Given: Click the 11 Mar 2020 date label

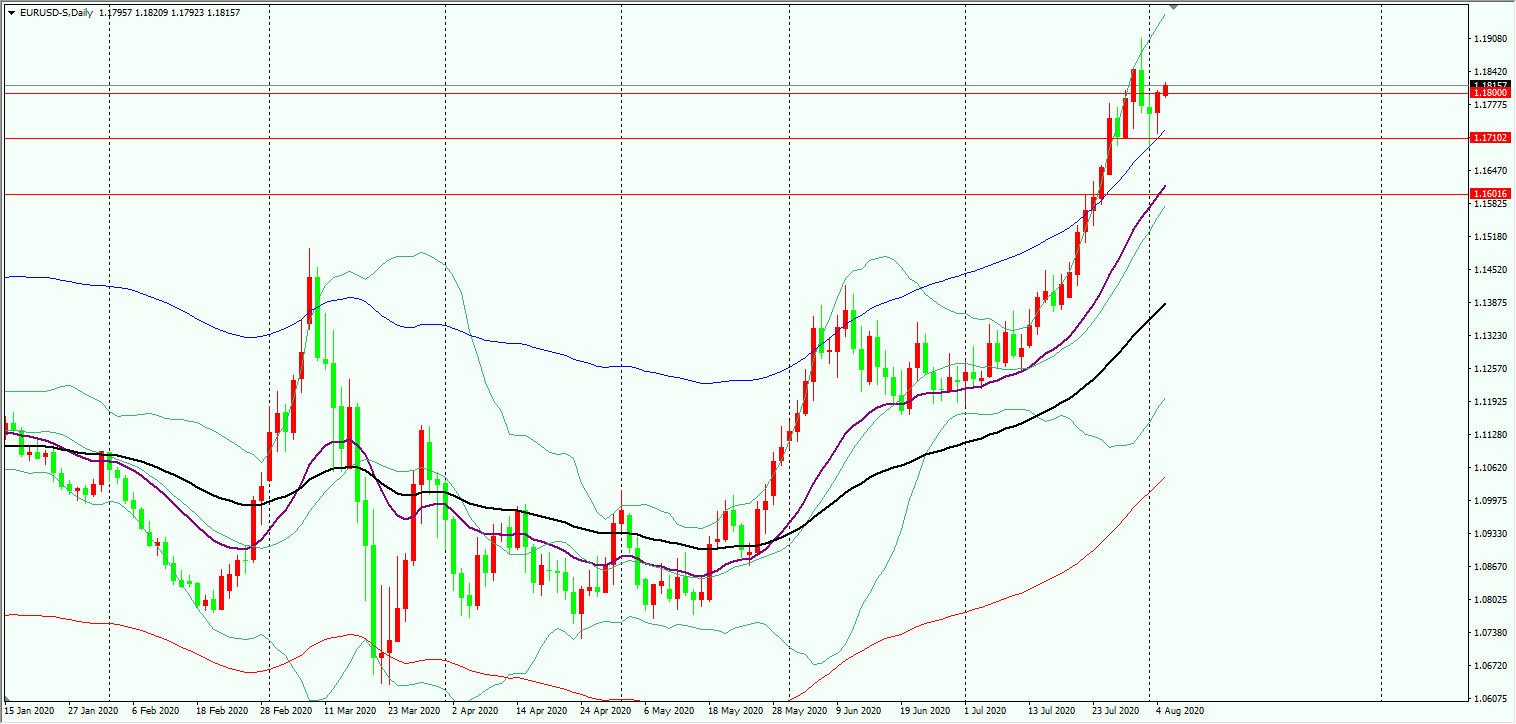Looking at the screenshot, I should [x=348, y=711].
